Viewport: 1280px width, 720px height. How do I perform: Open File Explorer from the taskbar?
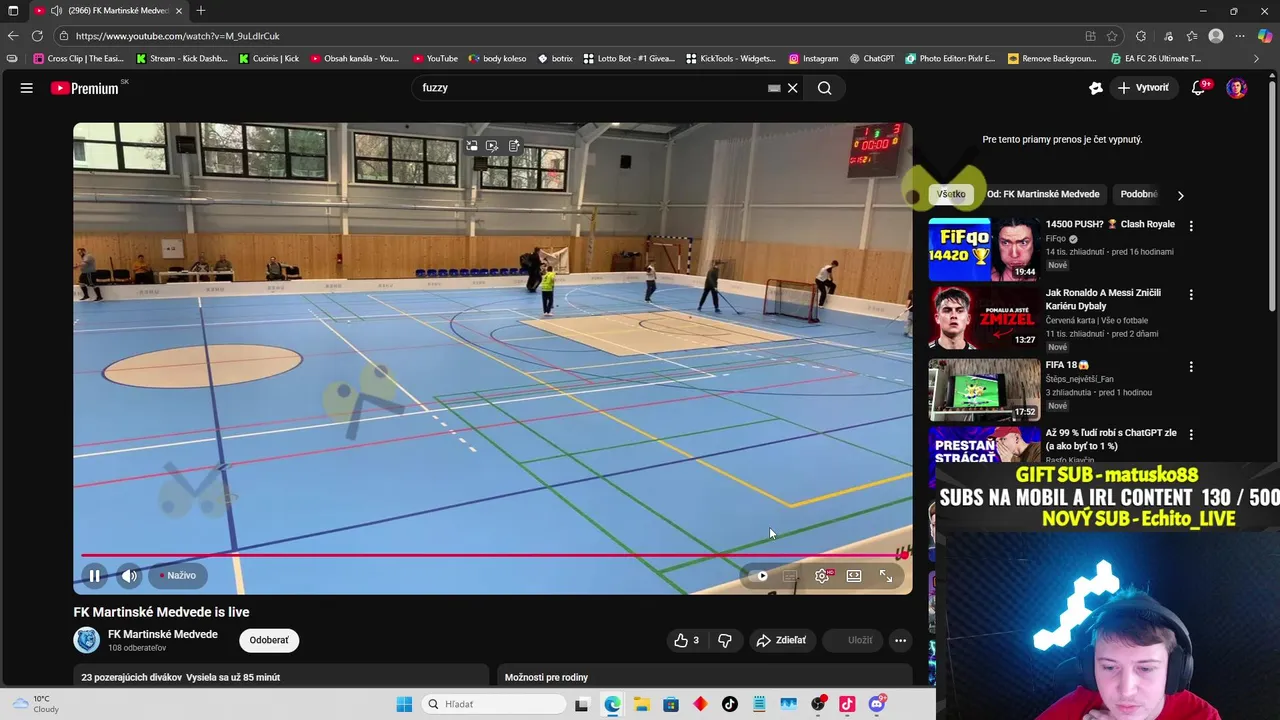(x=641, y=704)
